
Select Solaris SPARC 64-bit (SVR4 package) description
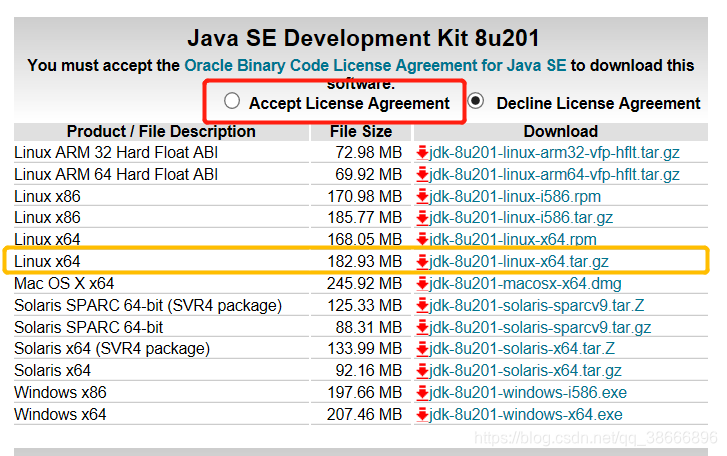click(x=148, y=305)
